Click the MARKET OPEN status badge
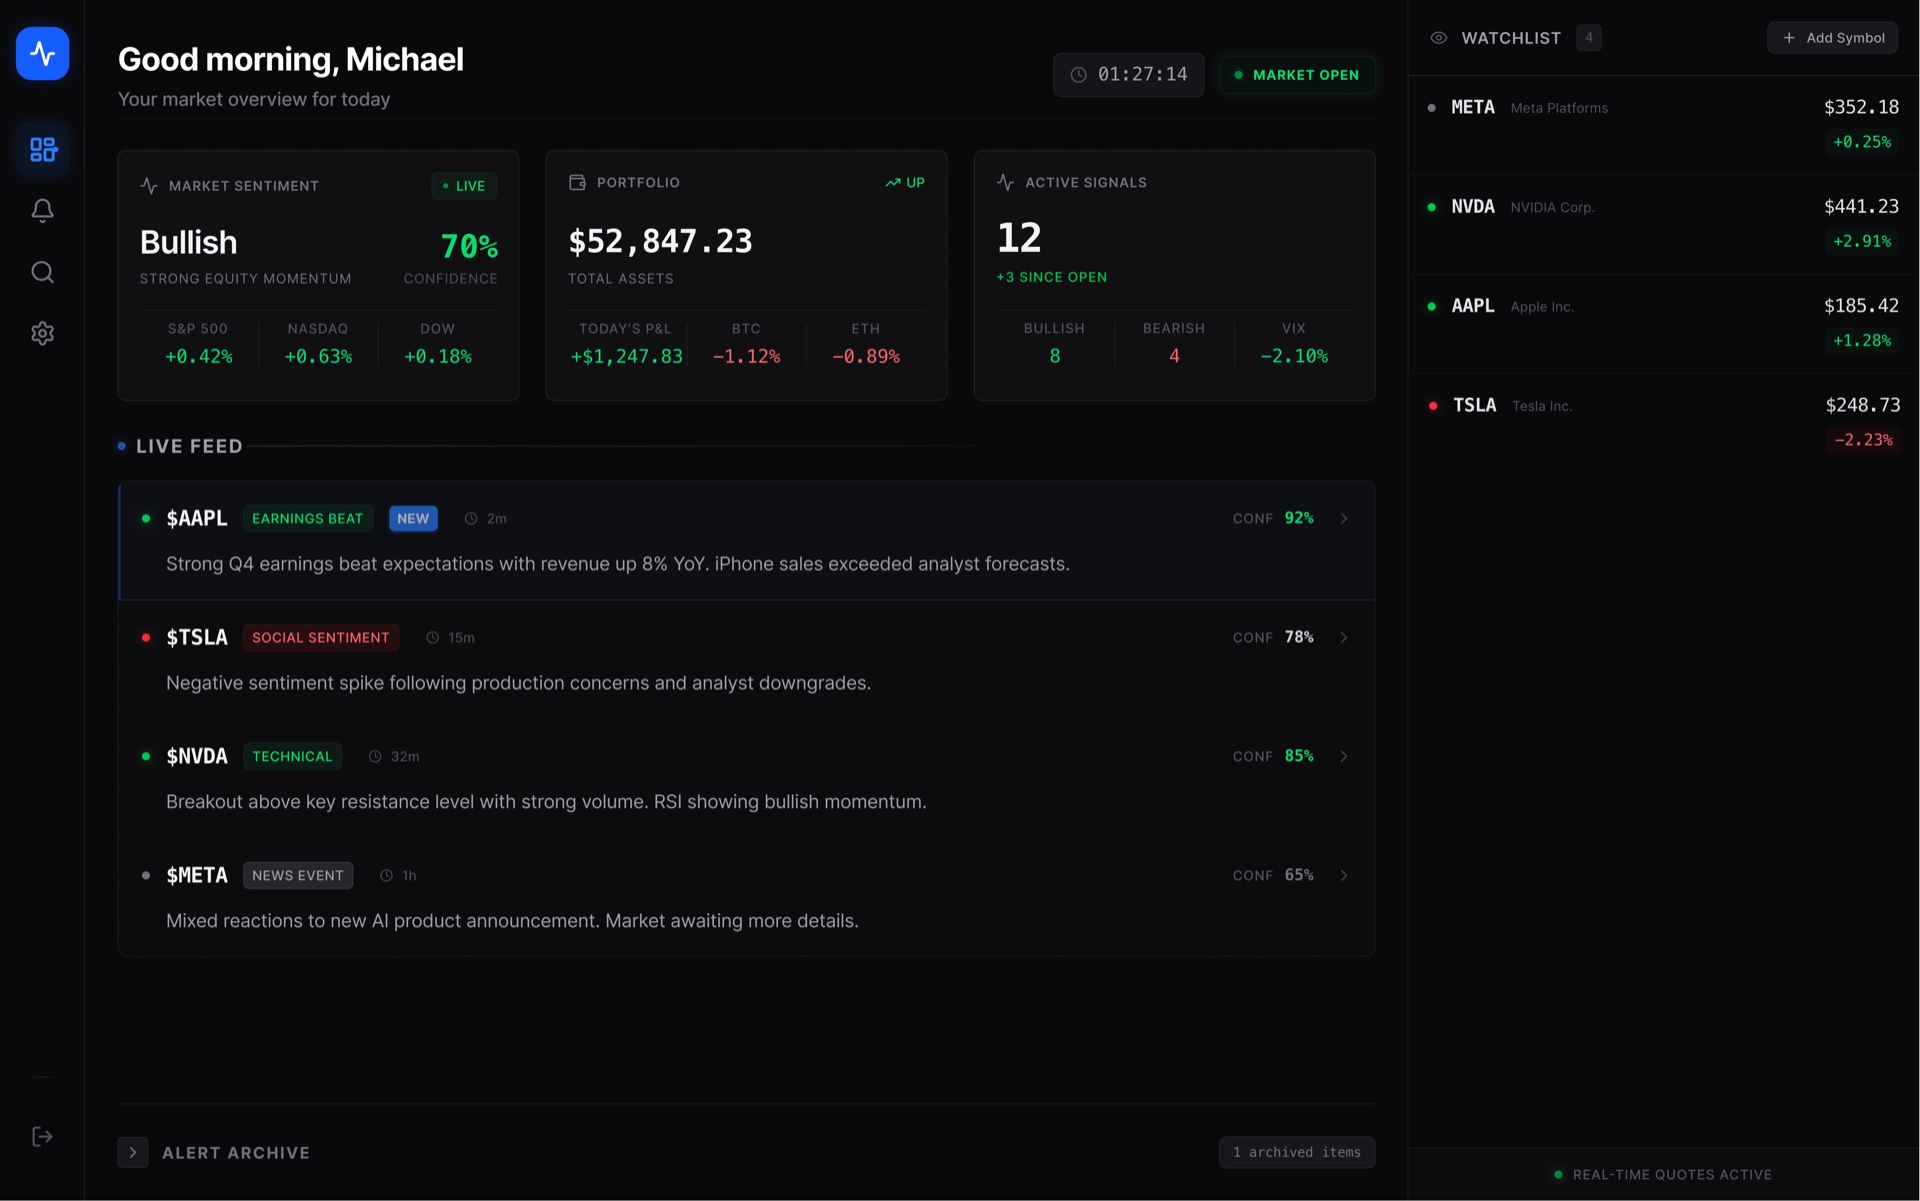Screen dimensions: 1920x1201 1297,75
